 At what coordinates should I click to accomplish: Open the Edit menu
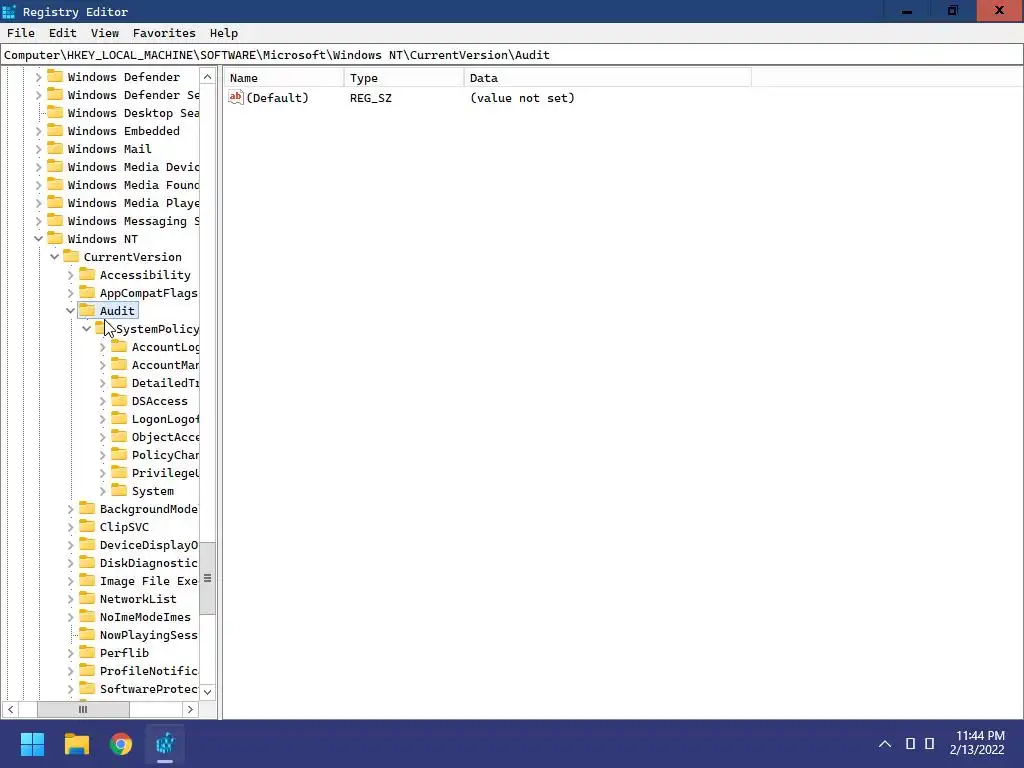point(63,33)
